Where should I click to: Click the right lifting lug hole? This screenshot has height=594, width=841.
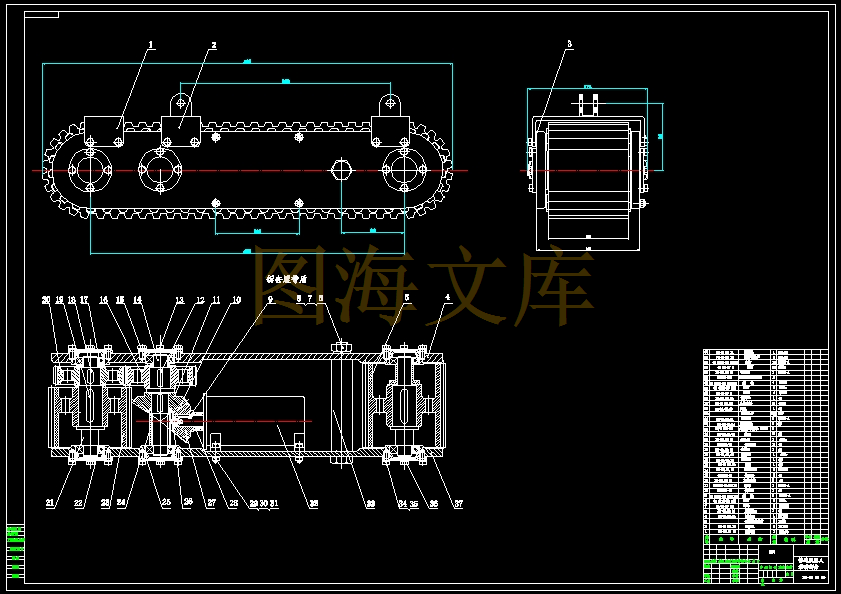390,102
